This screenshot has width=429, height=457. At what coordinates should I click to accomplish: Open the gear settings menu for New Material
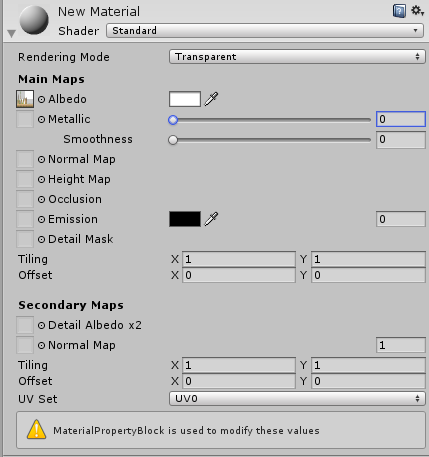(417, 11)
